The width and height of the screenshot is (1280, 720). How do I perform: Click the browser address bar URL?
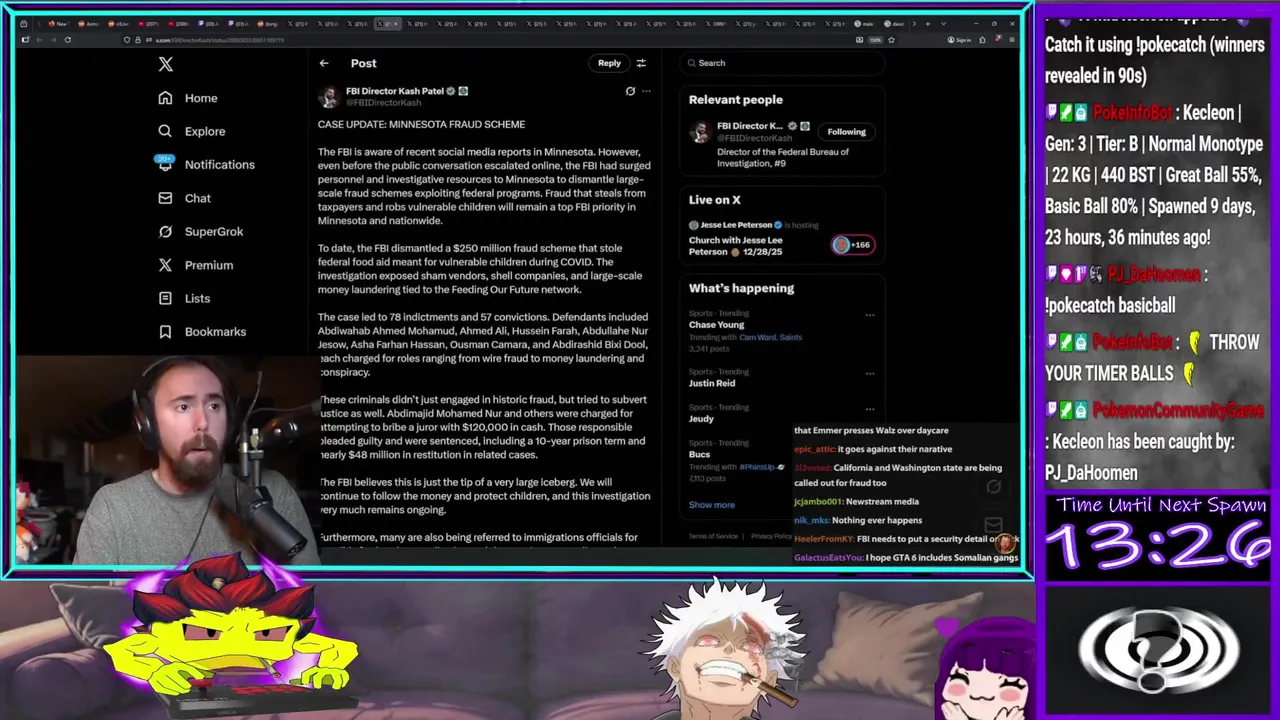point(221,40)
